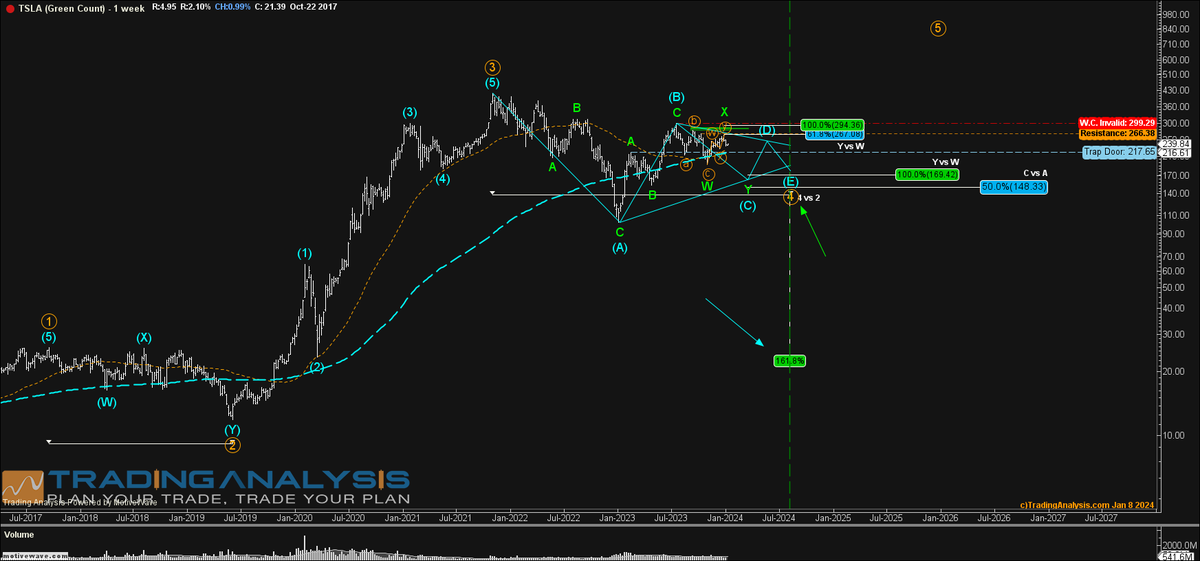
Task: Click the cyan (A) wave label
Action: coord(620,246)
